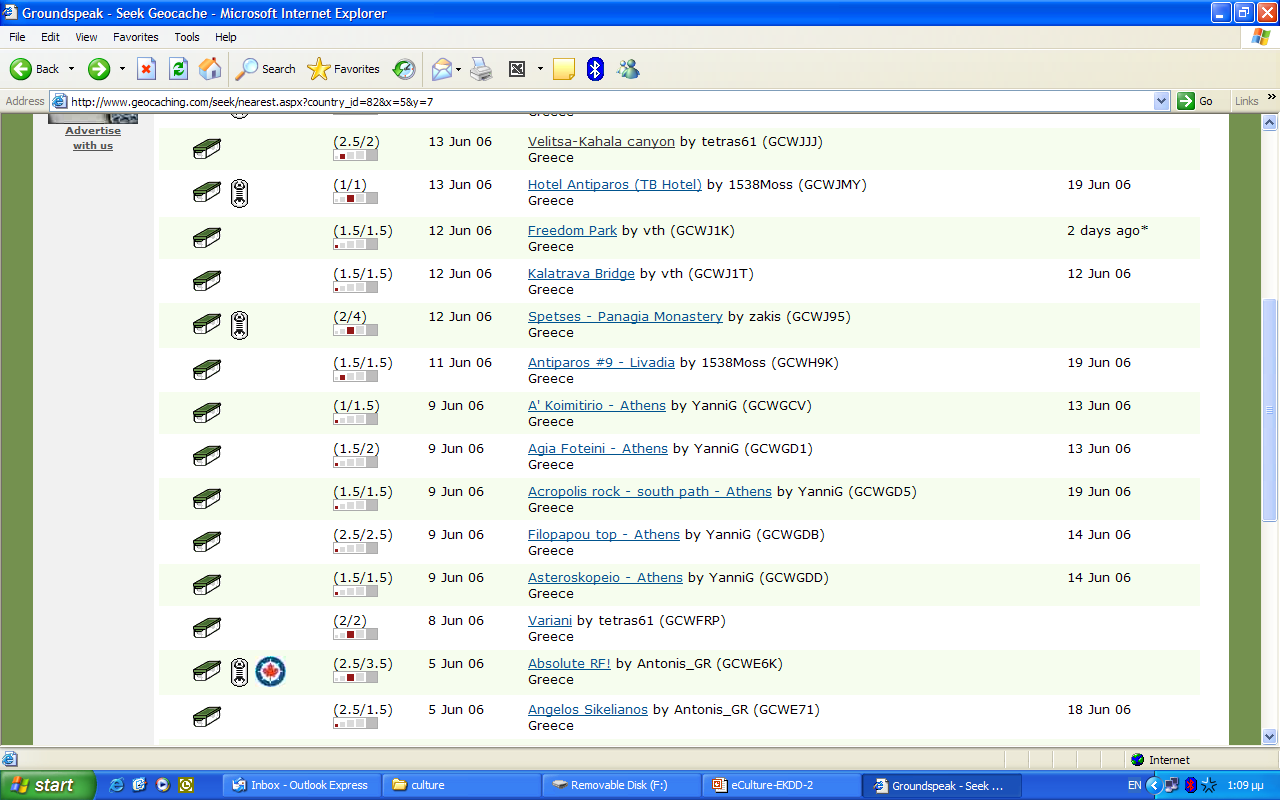Open the culture folder taskbar button

point(463,785)
